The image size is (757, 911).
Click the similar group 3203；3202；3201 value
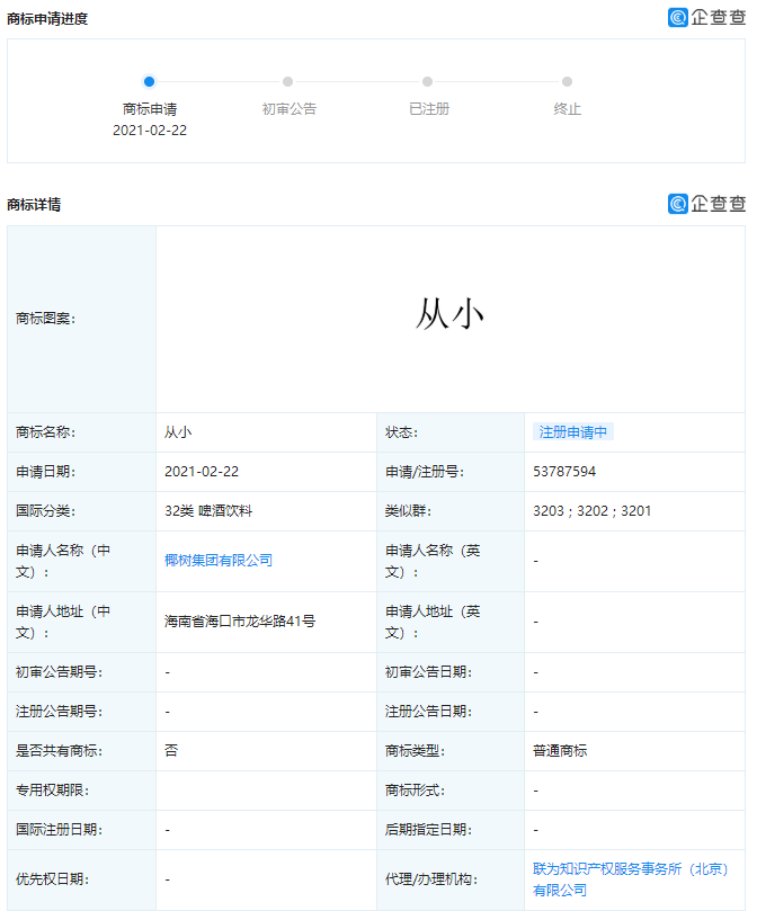(592, 510)
